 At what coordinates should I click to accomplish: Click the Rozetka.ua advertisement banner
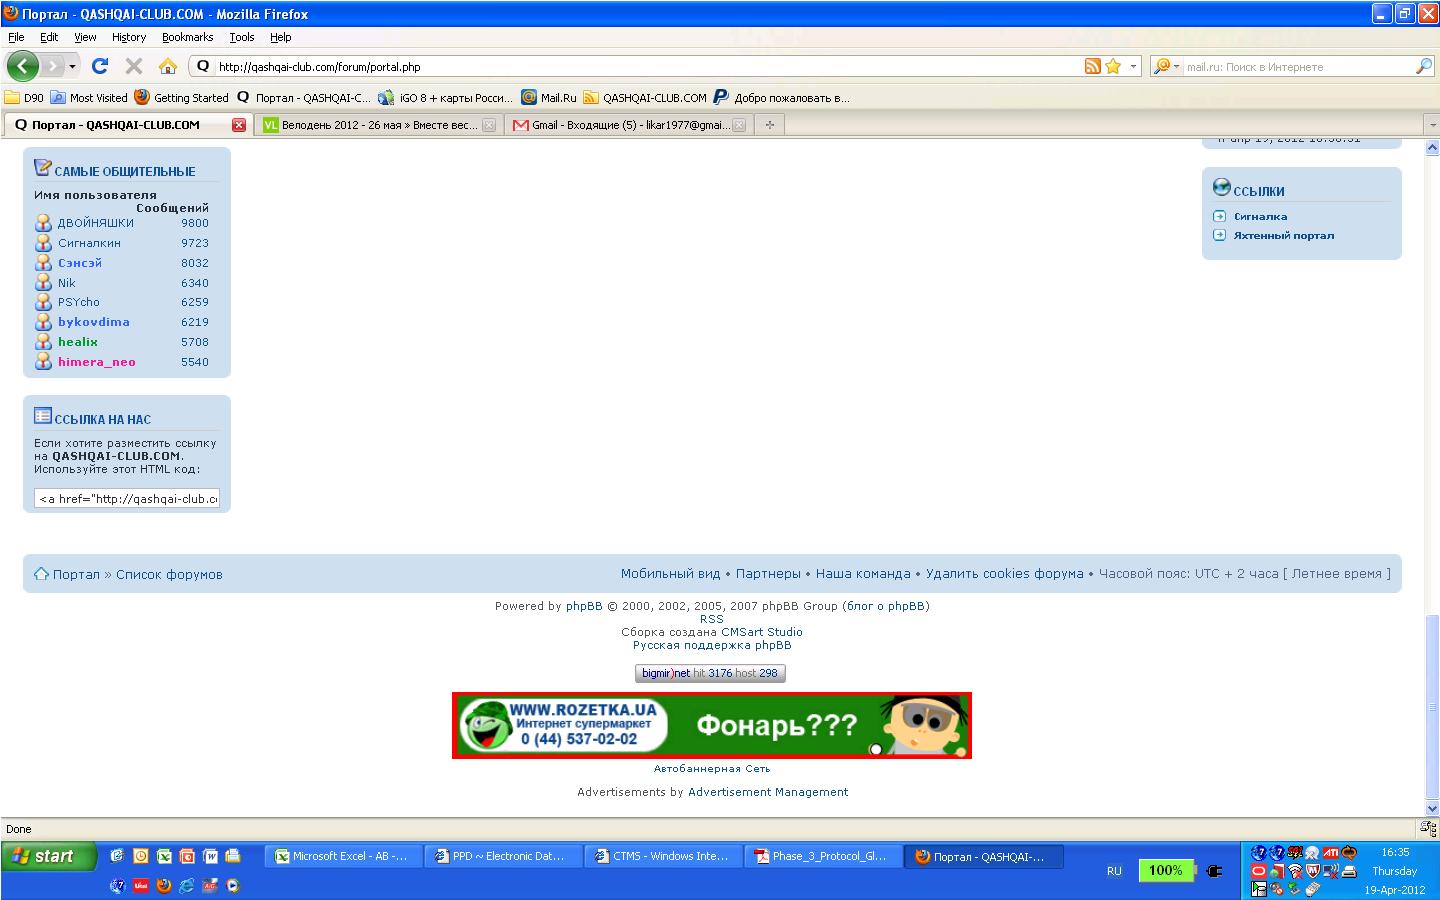click(x=711, y=726)
